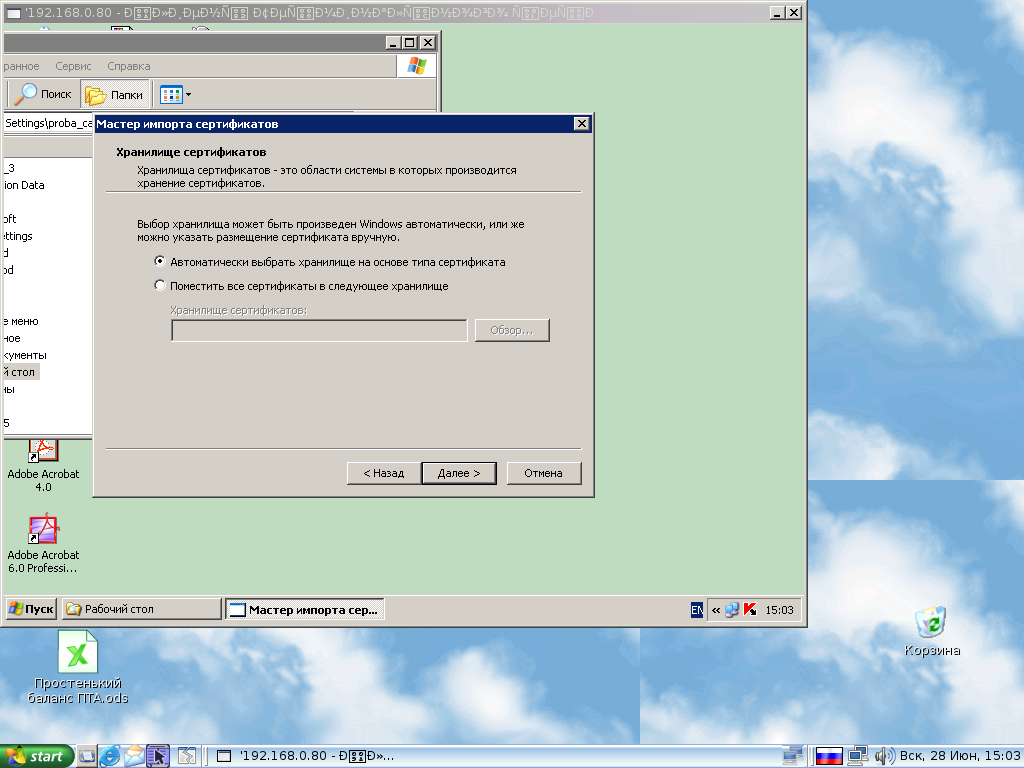The height and width of the screenshot is (768, 1024).
Task: Open the Views dropdown in Explorer toolbar
Action: [175, 95]
